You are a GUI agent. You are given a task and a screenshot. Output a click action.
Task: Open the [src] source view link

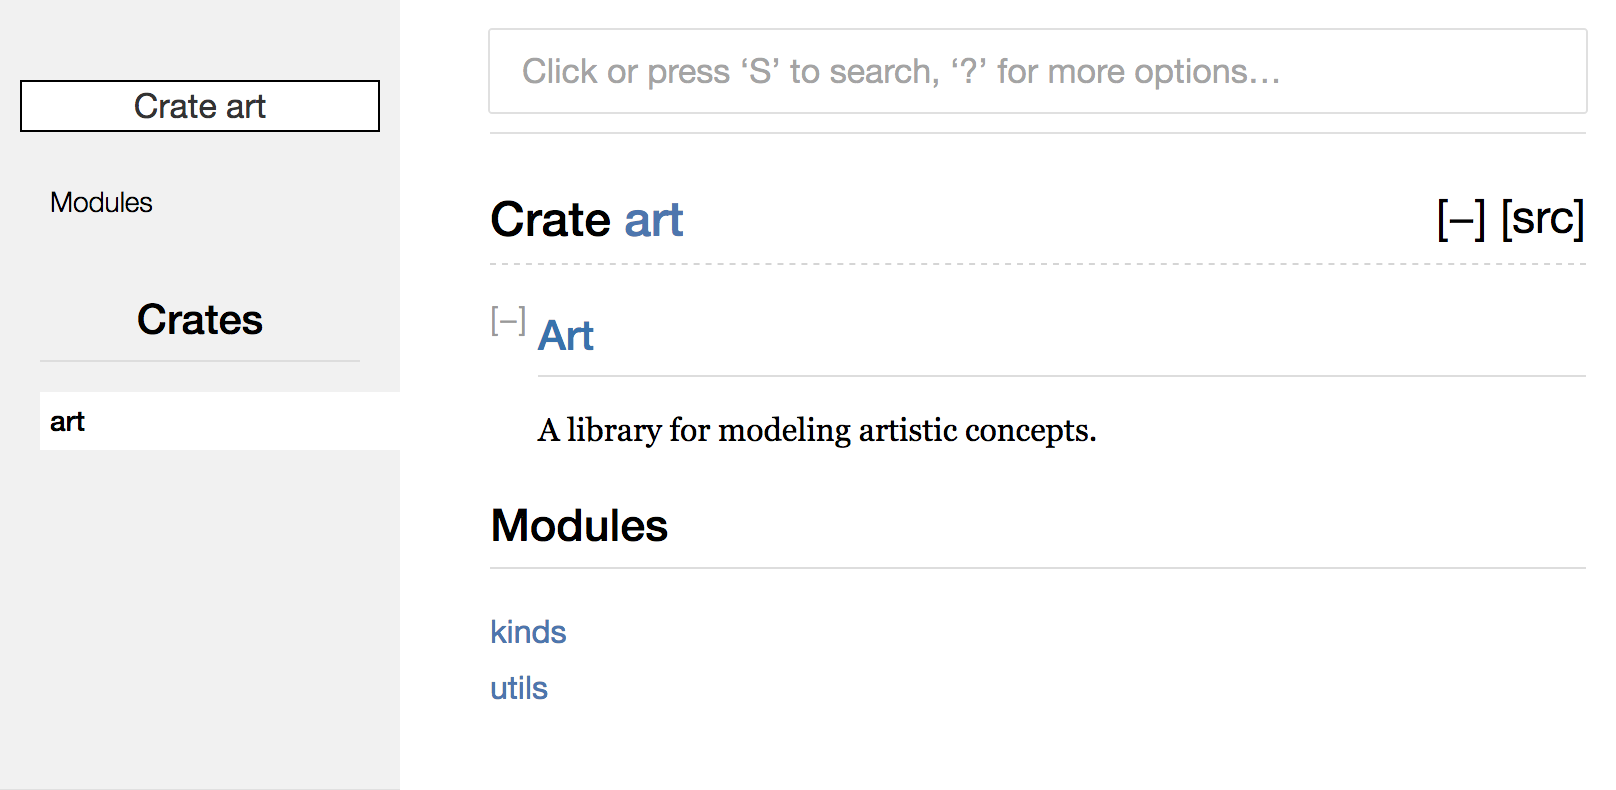click(1542, 219)
